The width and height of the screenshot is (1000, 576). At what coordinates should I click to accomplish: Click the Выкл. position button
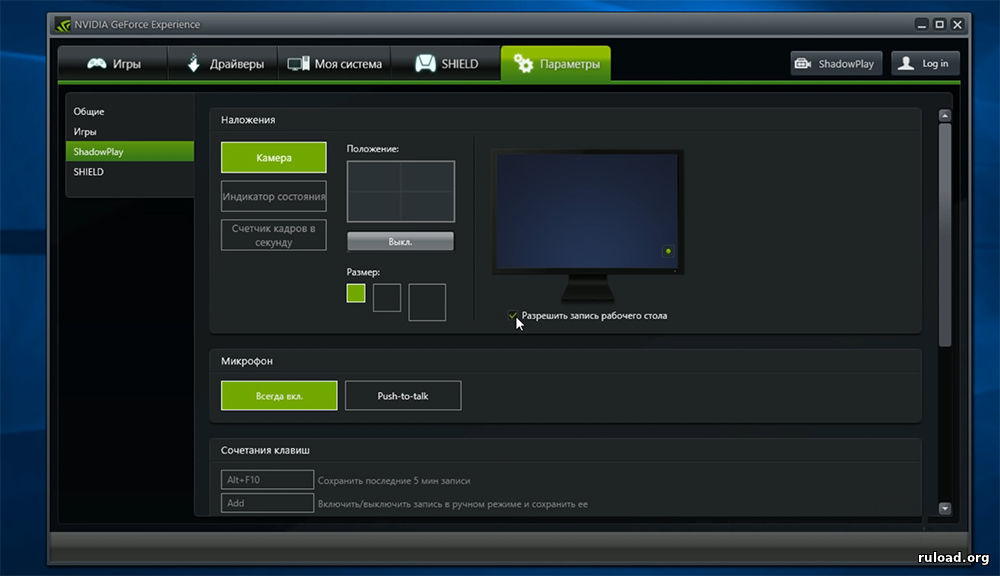pos(401,241)
